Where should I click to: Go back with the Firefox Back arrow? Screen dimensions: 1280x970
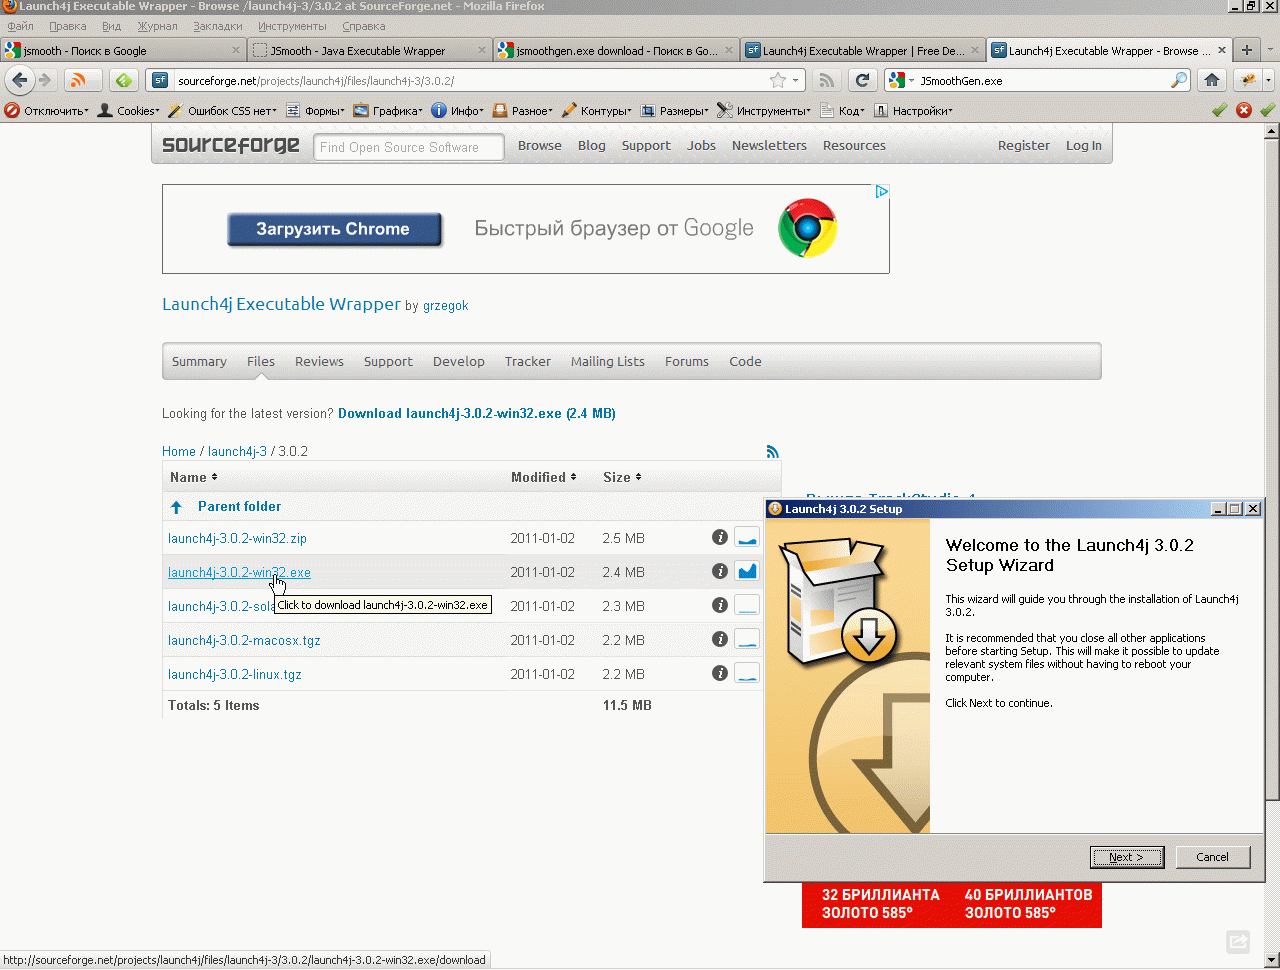(20, 81)
